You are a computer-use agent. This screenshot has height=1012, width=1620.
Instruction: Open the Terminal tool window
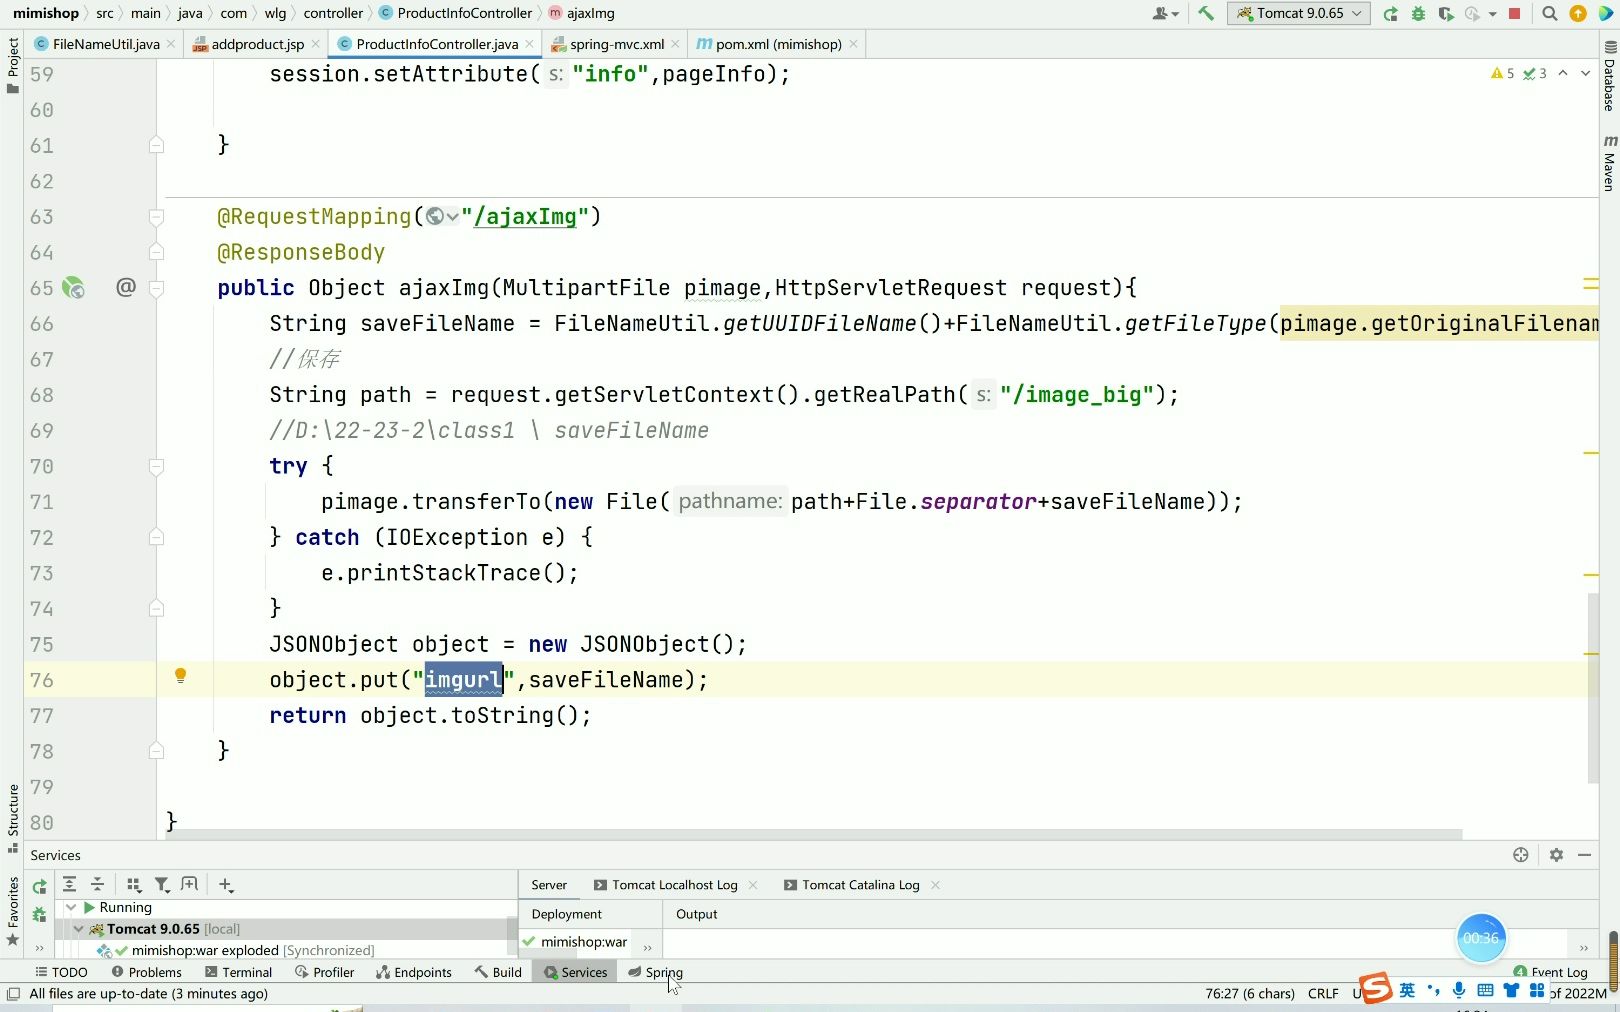click(x=238, y=972)
